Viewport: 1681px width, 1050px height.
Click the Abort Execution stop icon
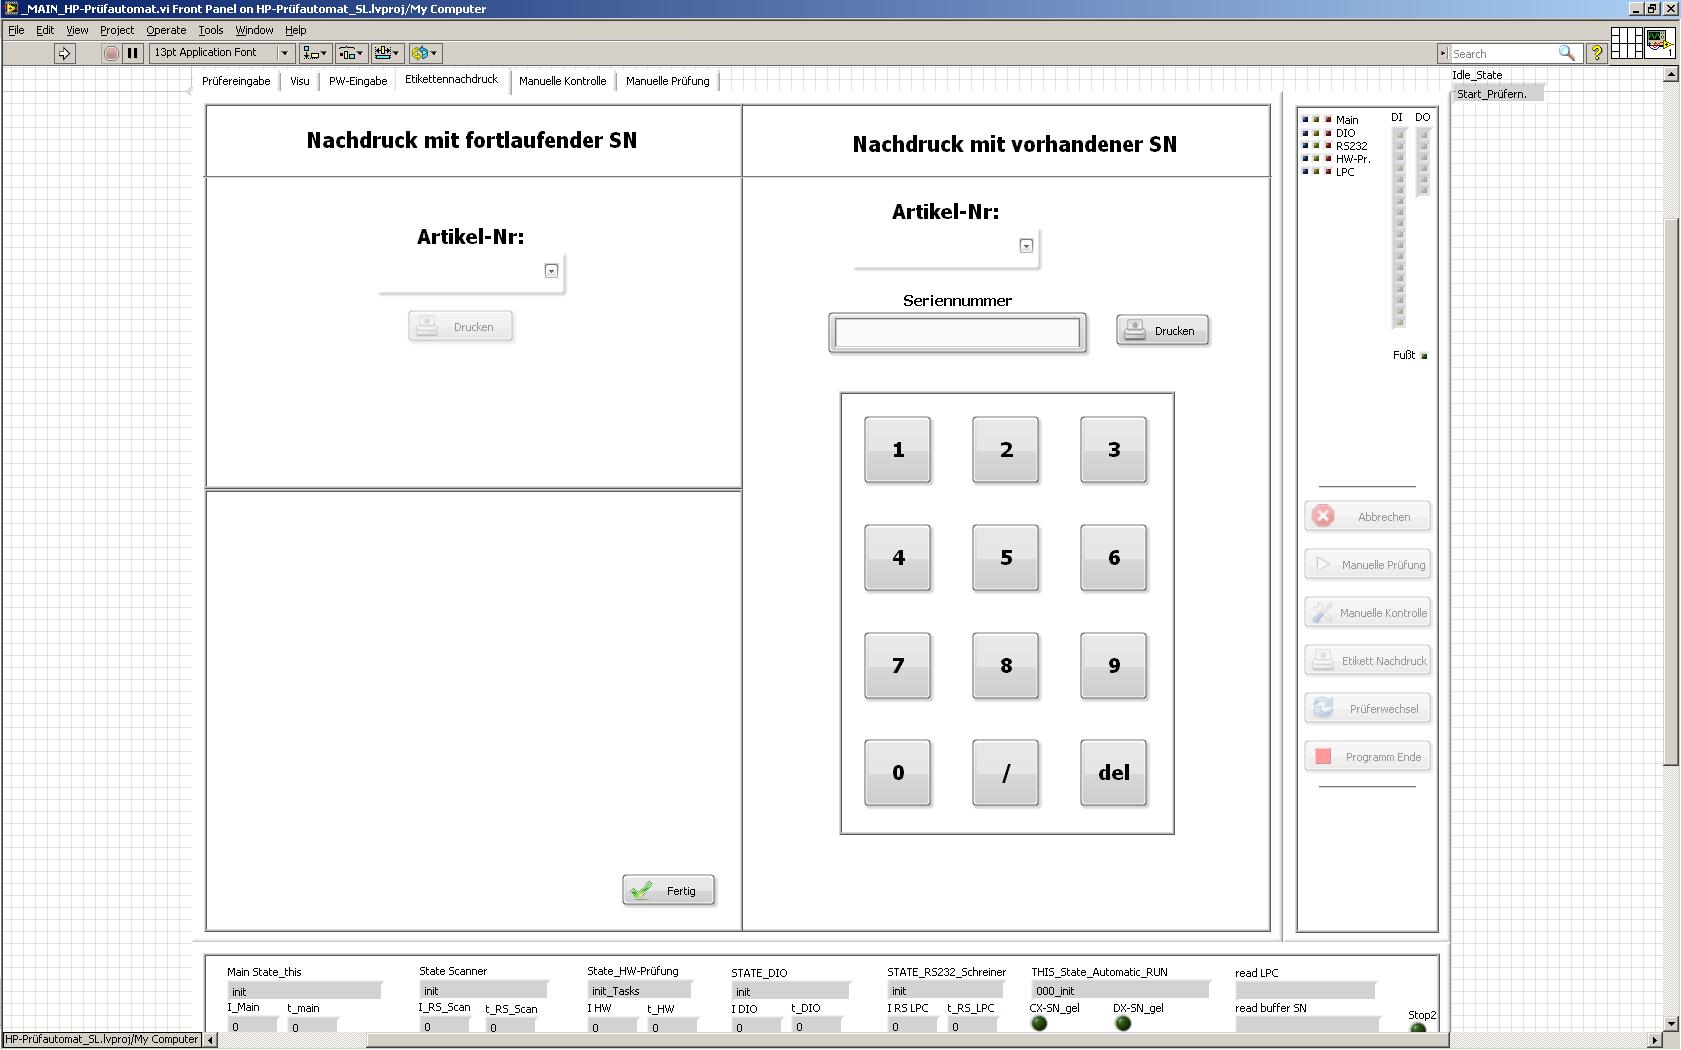click(x=111, y=53)
